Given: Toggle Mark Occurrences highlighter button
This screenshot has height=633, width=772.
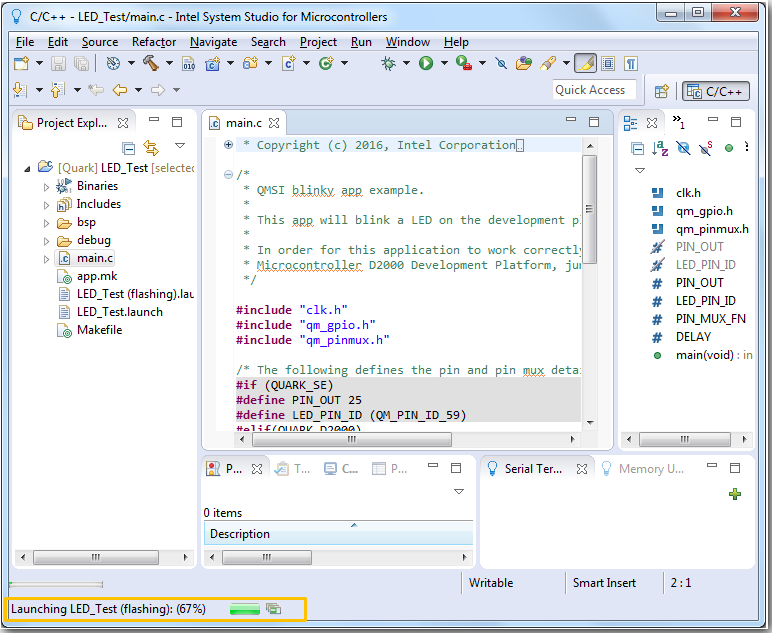Looking at the screenshot, I should coord(585,63).
